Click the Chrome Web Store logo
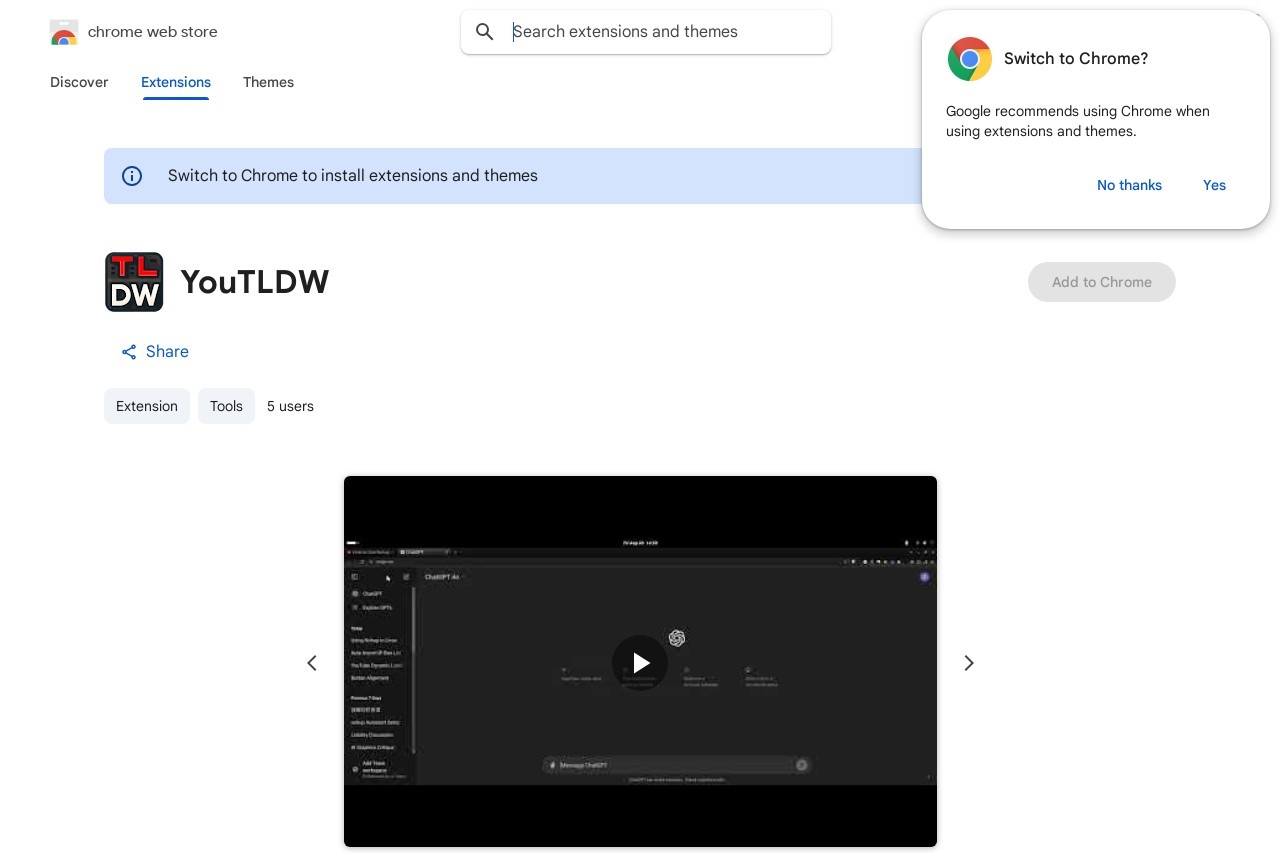Image resolution: width=1280 pixels, height=853 pixels. 64,32
